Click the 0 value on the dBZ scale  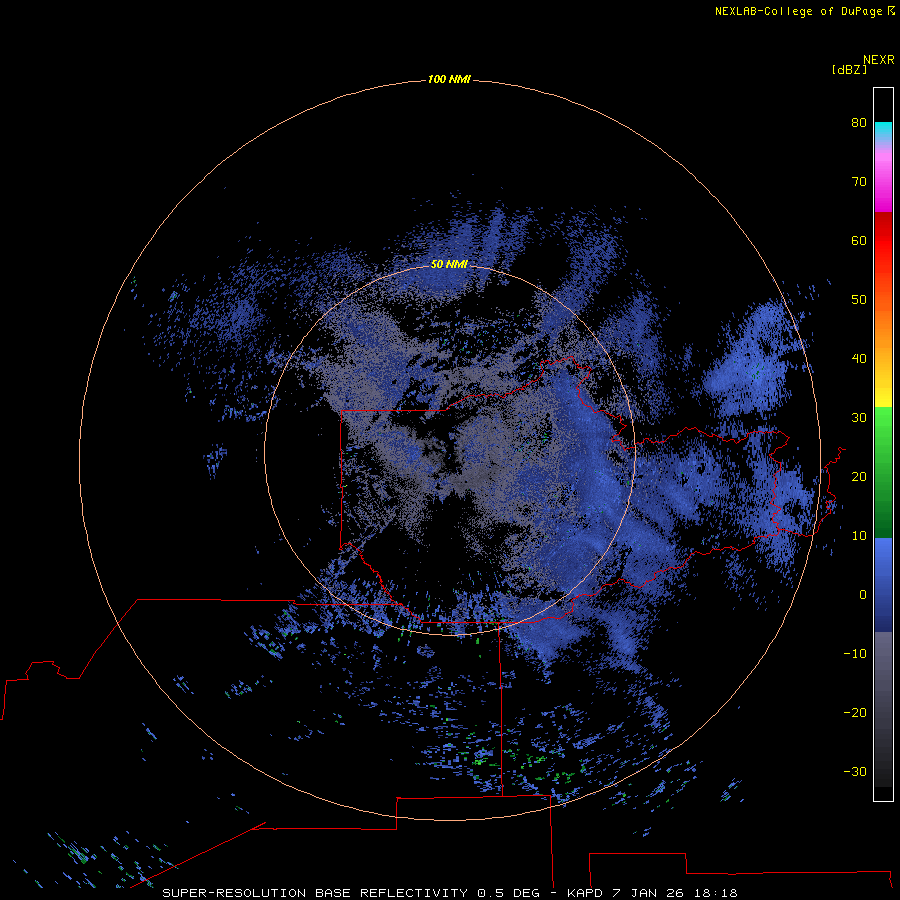click(863, 595)
